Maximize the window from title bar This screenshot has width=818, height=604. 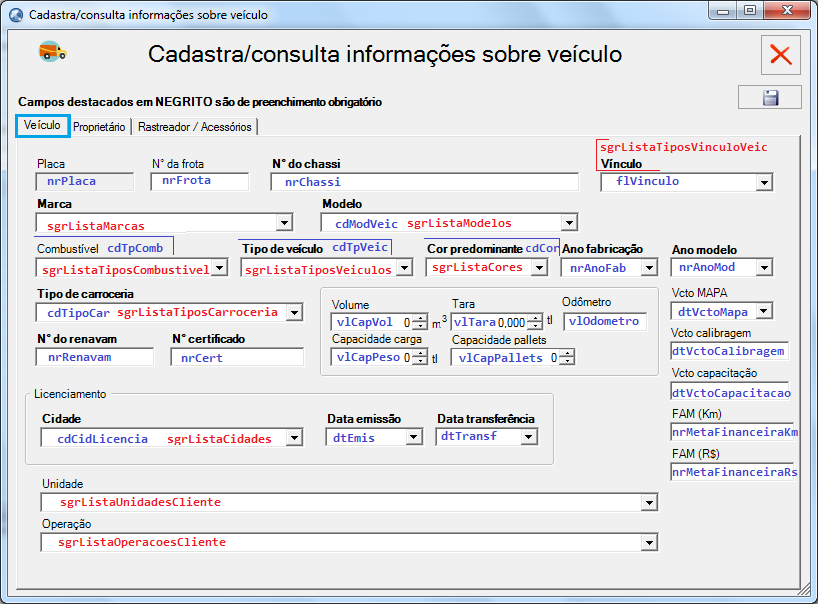coord(750,11)
